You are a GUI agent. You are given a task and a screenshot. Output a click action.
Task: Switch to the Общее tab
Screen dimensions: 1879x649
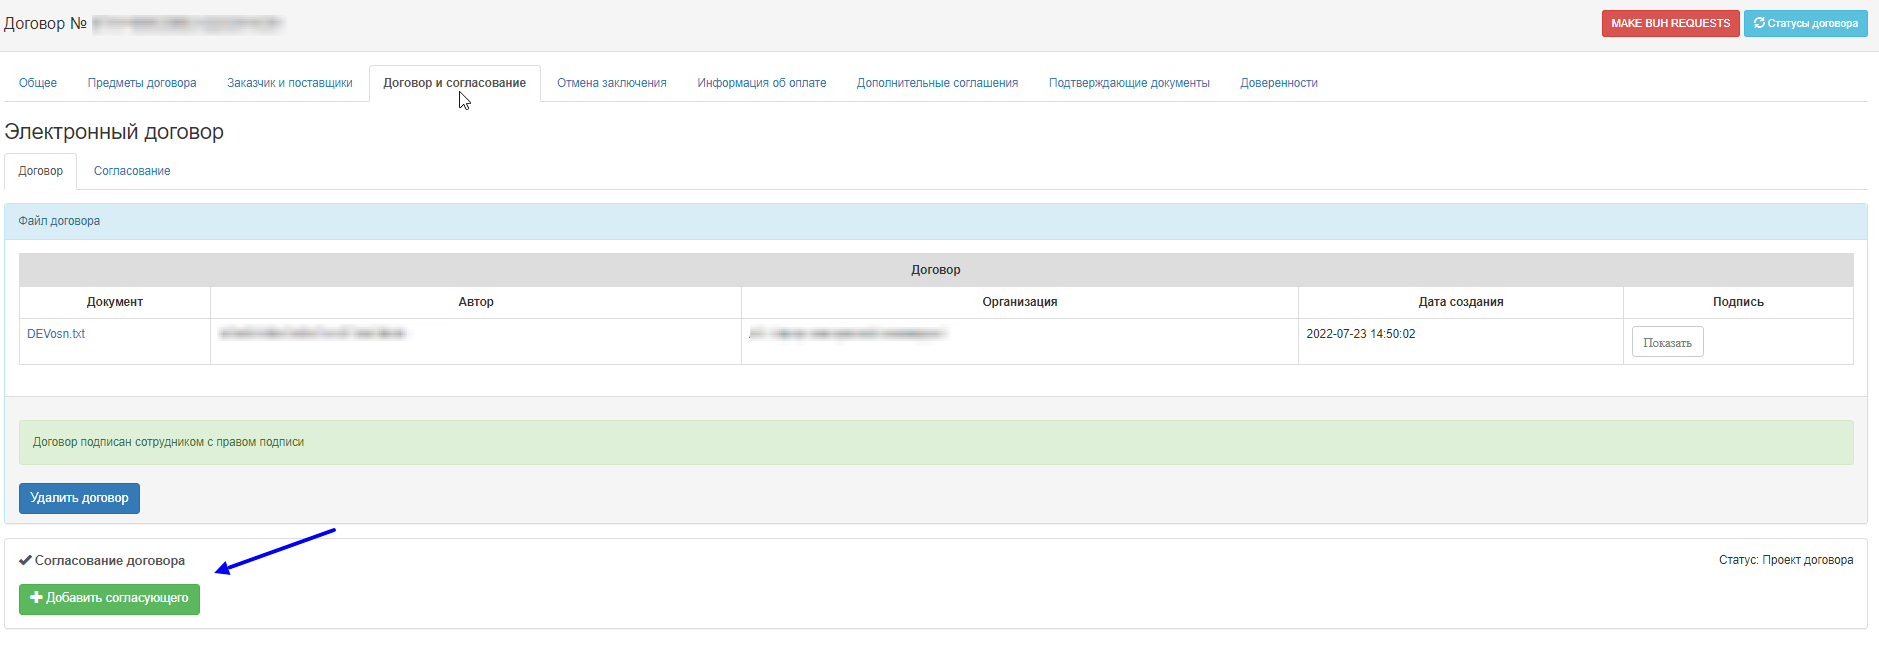[x=38, y=83]
